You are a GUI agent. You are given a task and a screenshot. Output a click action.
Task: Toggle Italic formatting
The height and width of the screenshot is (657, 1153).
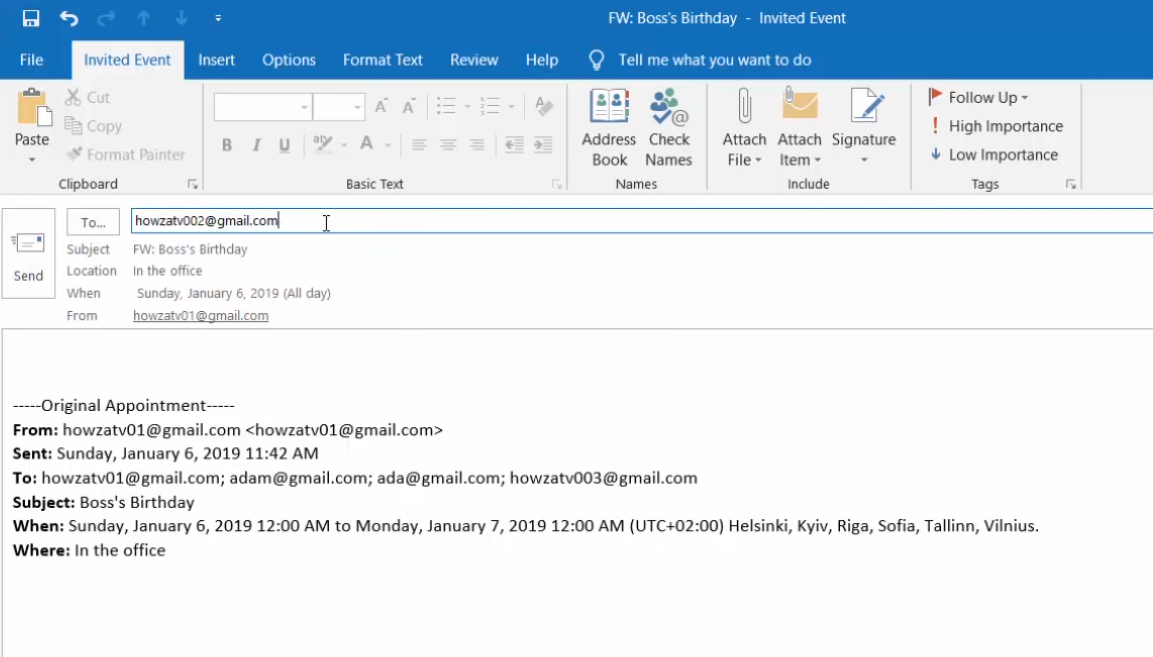click(x=256, y=145)
